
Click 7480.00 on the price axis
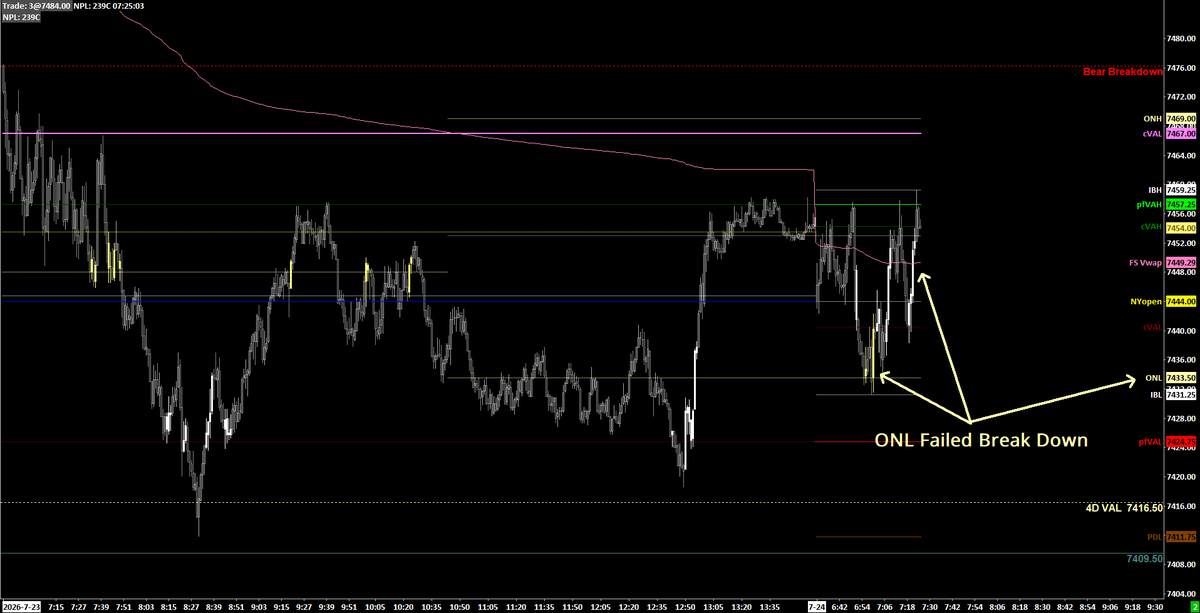point(1182,38)
